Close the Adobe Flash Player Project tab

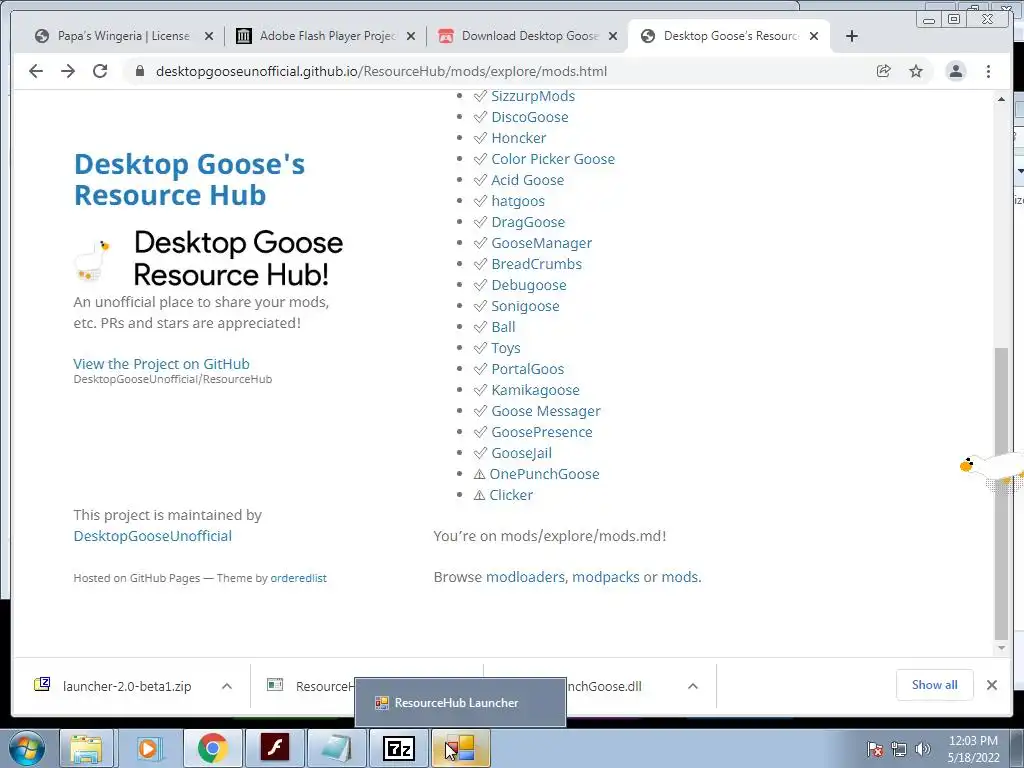411,36
